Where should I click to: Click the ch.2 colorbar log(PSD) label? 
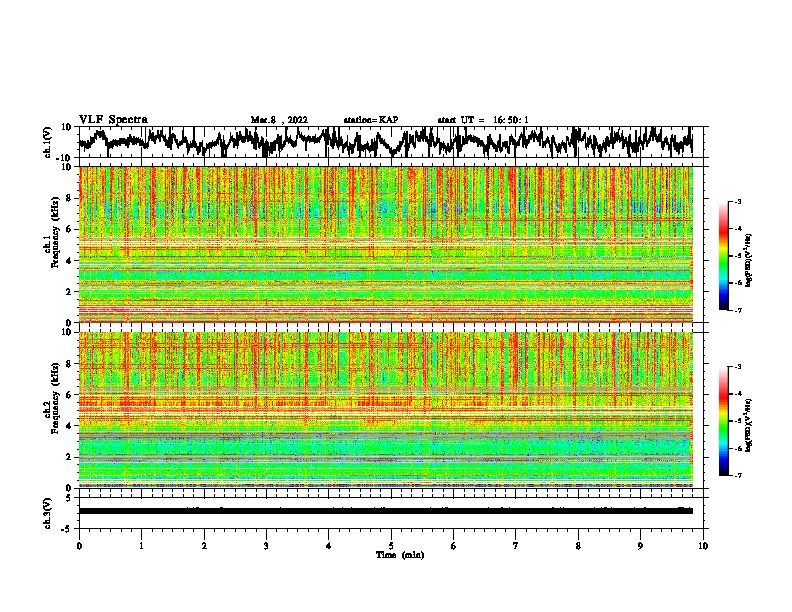tap(748, 425)
